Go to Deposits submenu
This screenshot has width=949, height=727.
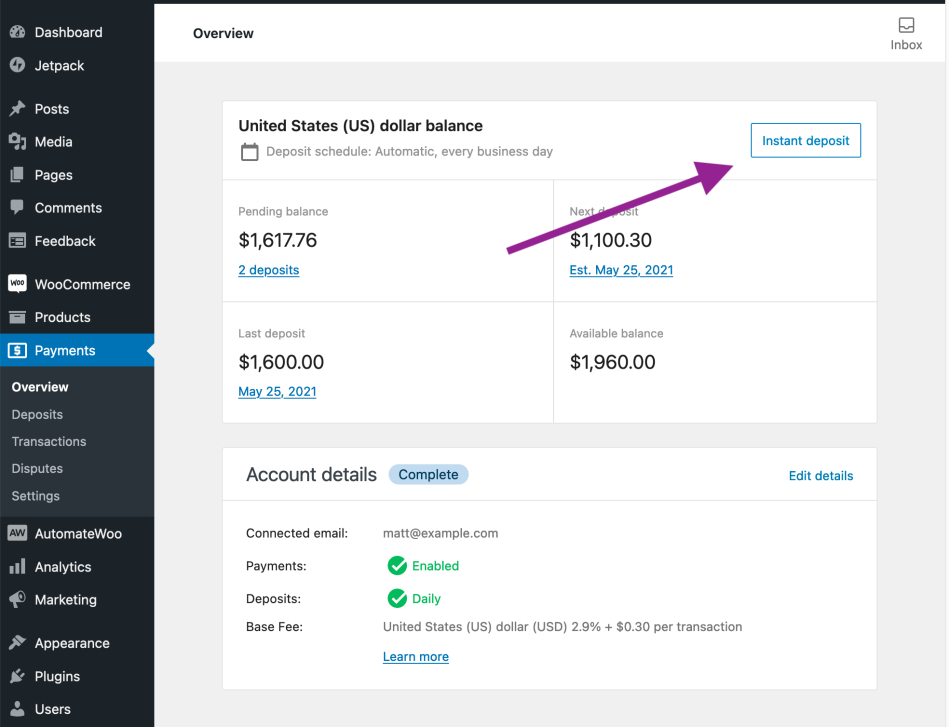[x=37, y=414]
